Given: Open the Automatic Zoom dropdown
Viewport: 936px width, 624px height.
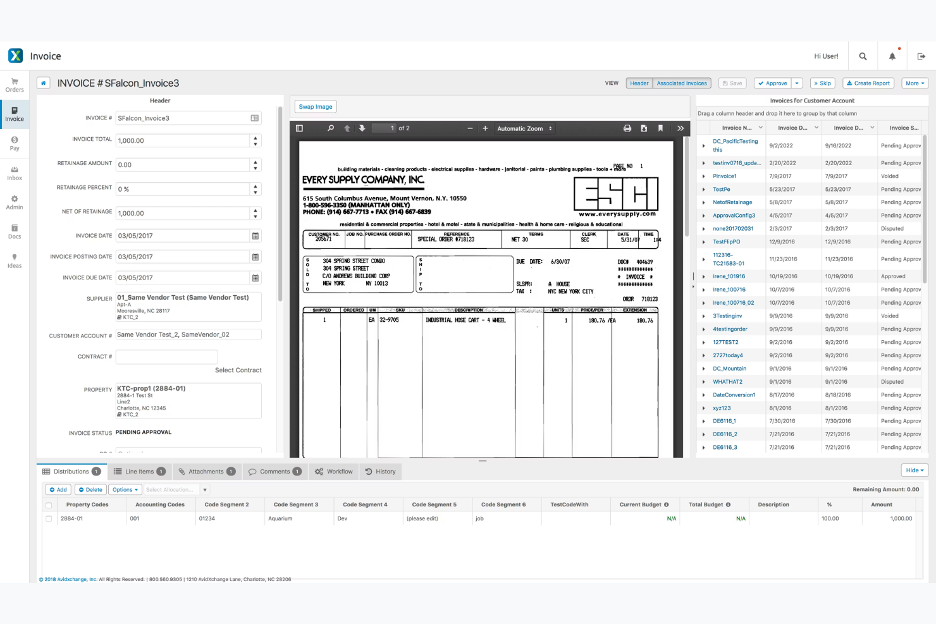Looking at the screenshot, I should click(524, 128).
